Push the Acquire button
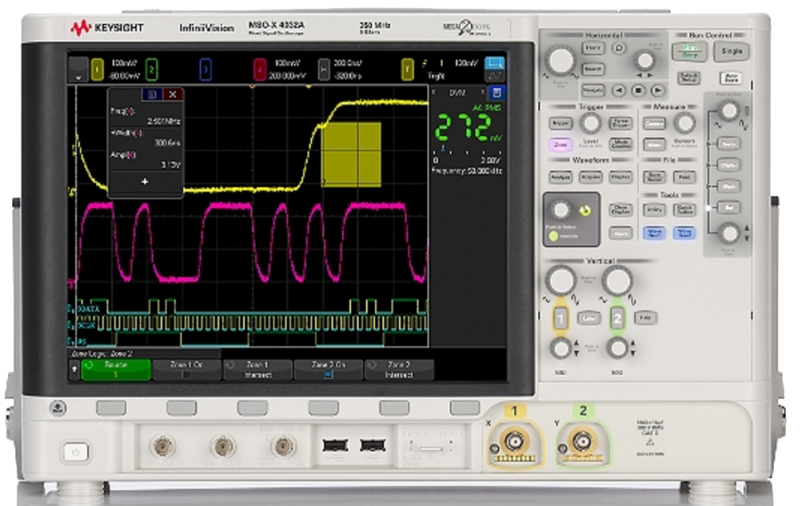806x506 pixels. [591, 177]
